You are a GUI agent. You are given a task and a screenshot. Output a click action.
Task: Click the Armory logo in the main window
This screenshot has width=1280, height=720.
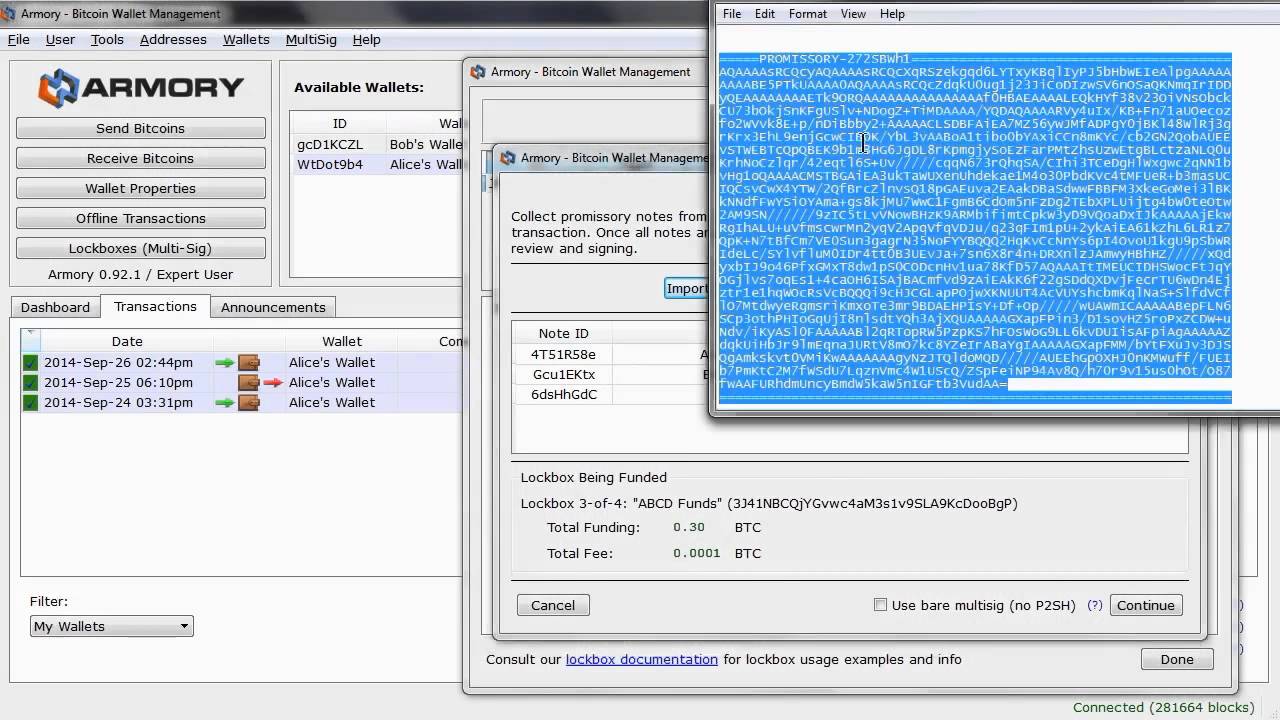pos(141,88)
